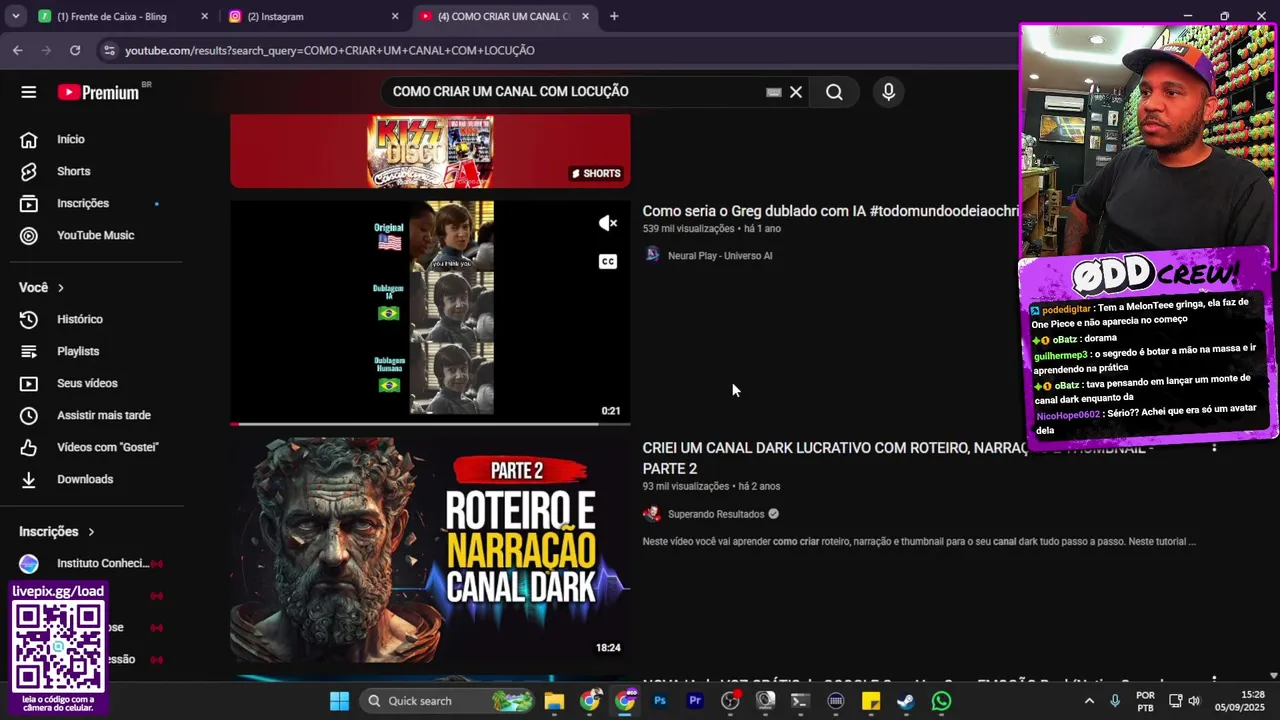Seek on the Greg preview progress bar
Screen dimensions: 1280x720
point(430,424)
